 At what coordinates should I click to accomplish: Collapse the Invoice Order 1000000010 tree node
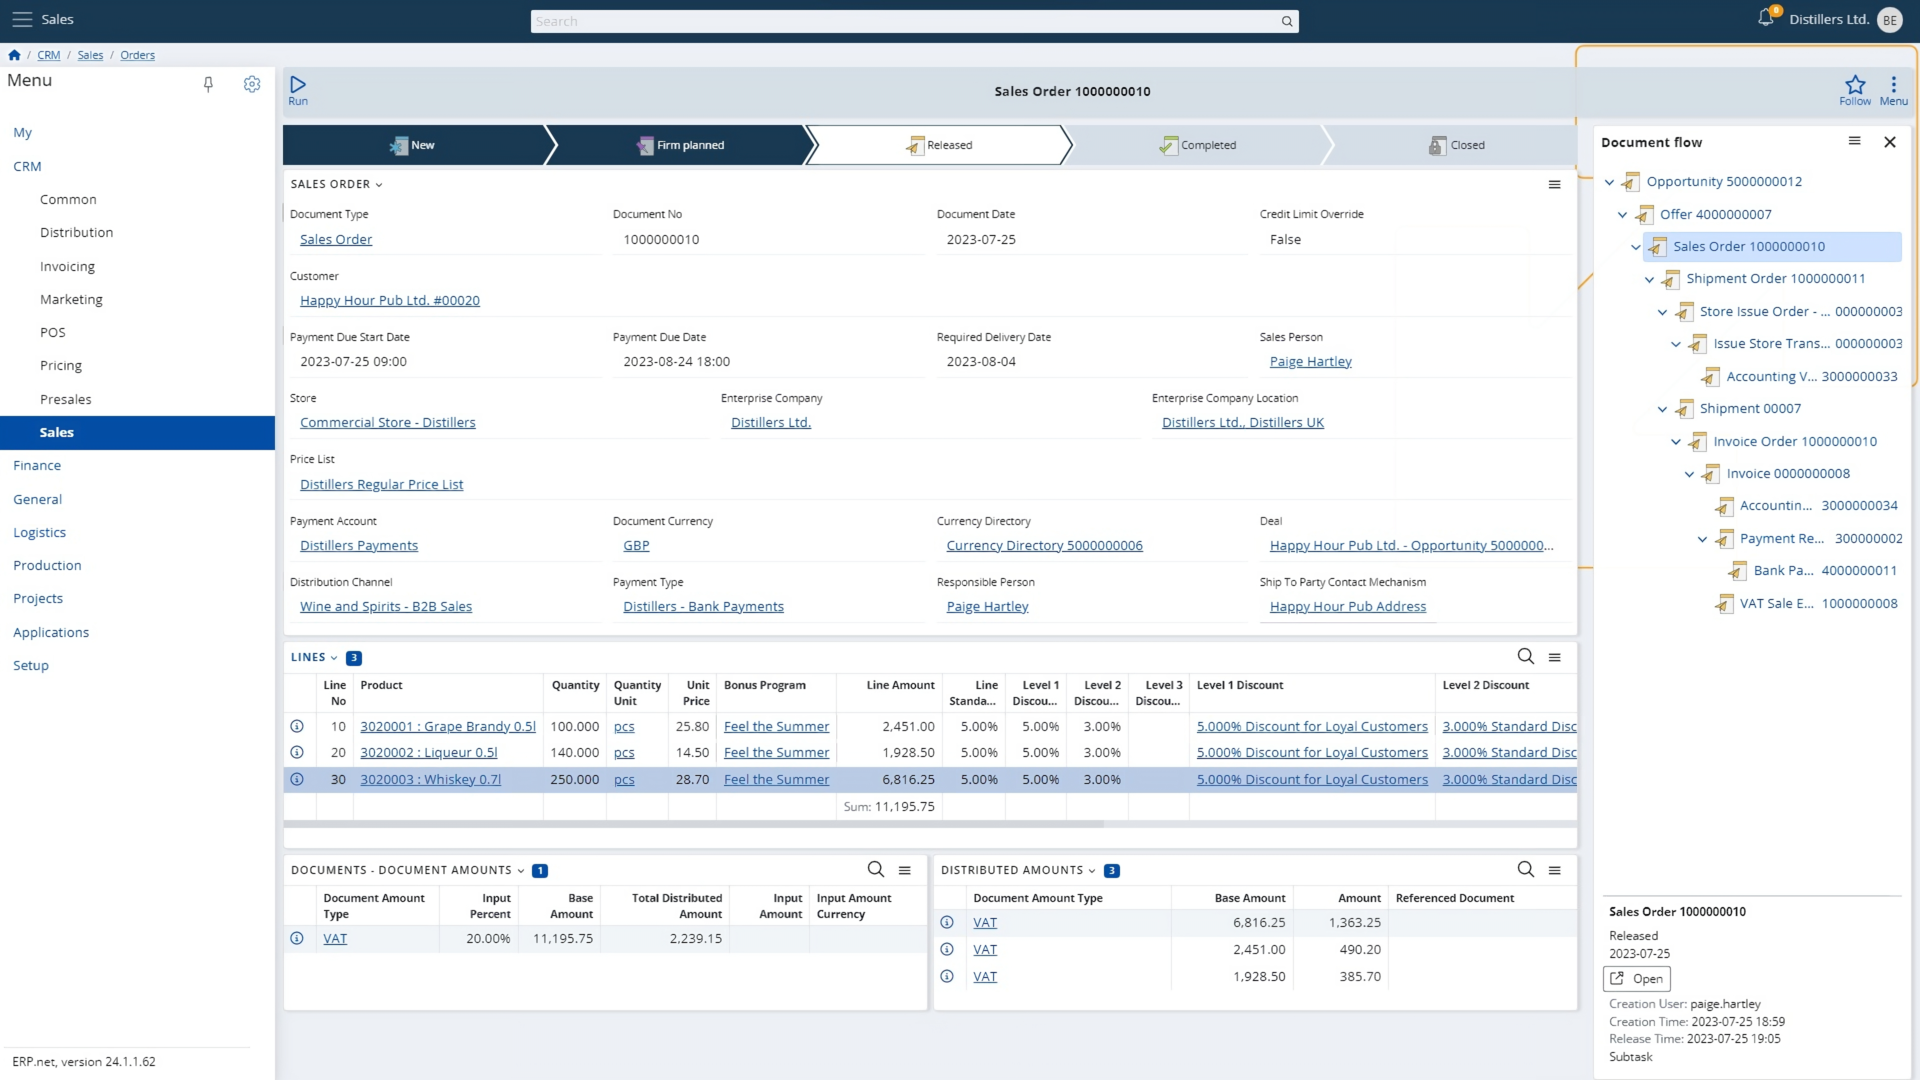click(1677, 441)
